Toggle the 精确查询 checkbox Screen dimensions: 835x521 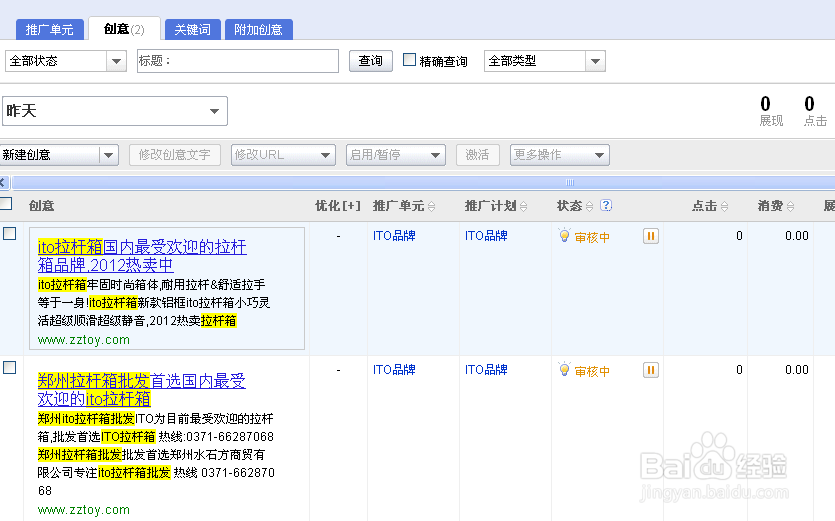coord(410,60)
